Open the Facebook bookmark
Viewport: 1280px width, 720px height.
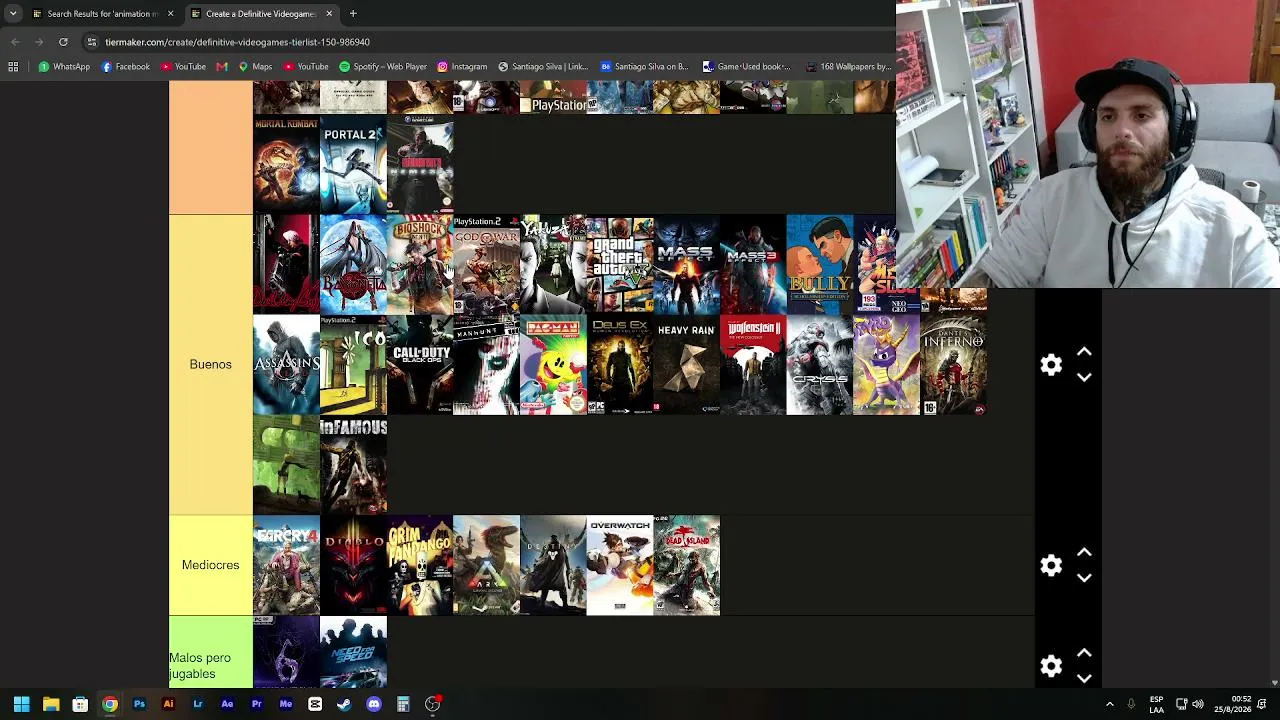pyautogui.click(x=126, y=67)
